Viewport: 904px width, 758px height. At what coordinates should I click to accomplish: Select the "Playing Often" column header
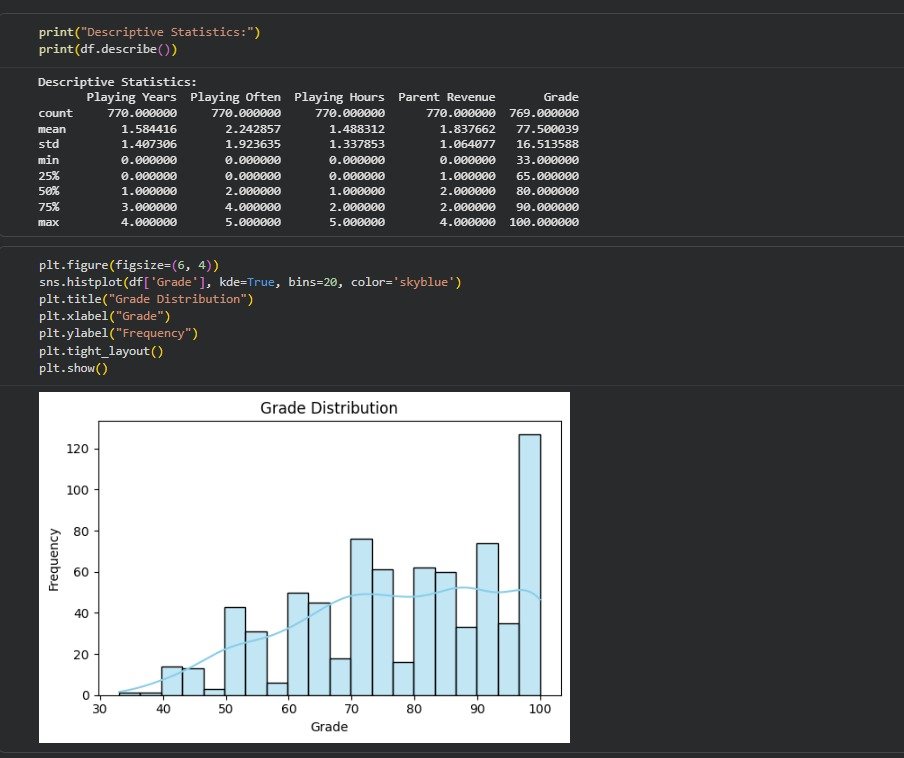click(x=235, y=97)
